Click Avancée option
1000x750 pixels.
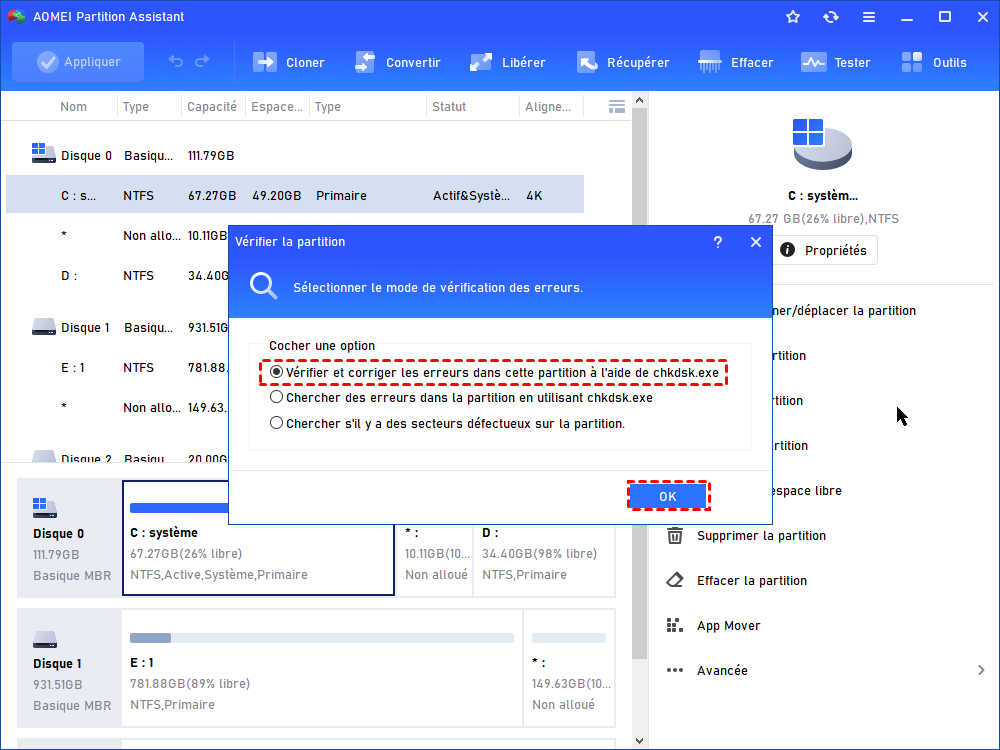pos(722,670)
